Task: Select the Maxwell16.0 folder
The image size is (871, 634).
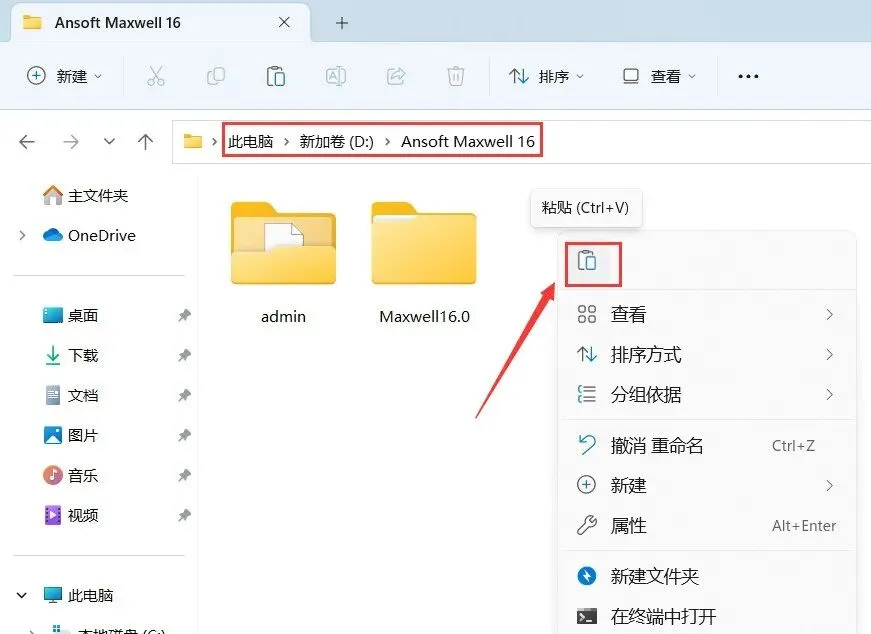Action: coord(424,263)
